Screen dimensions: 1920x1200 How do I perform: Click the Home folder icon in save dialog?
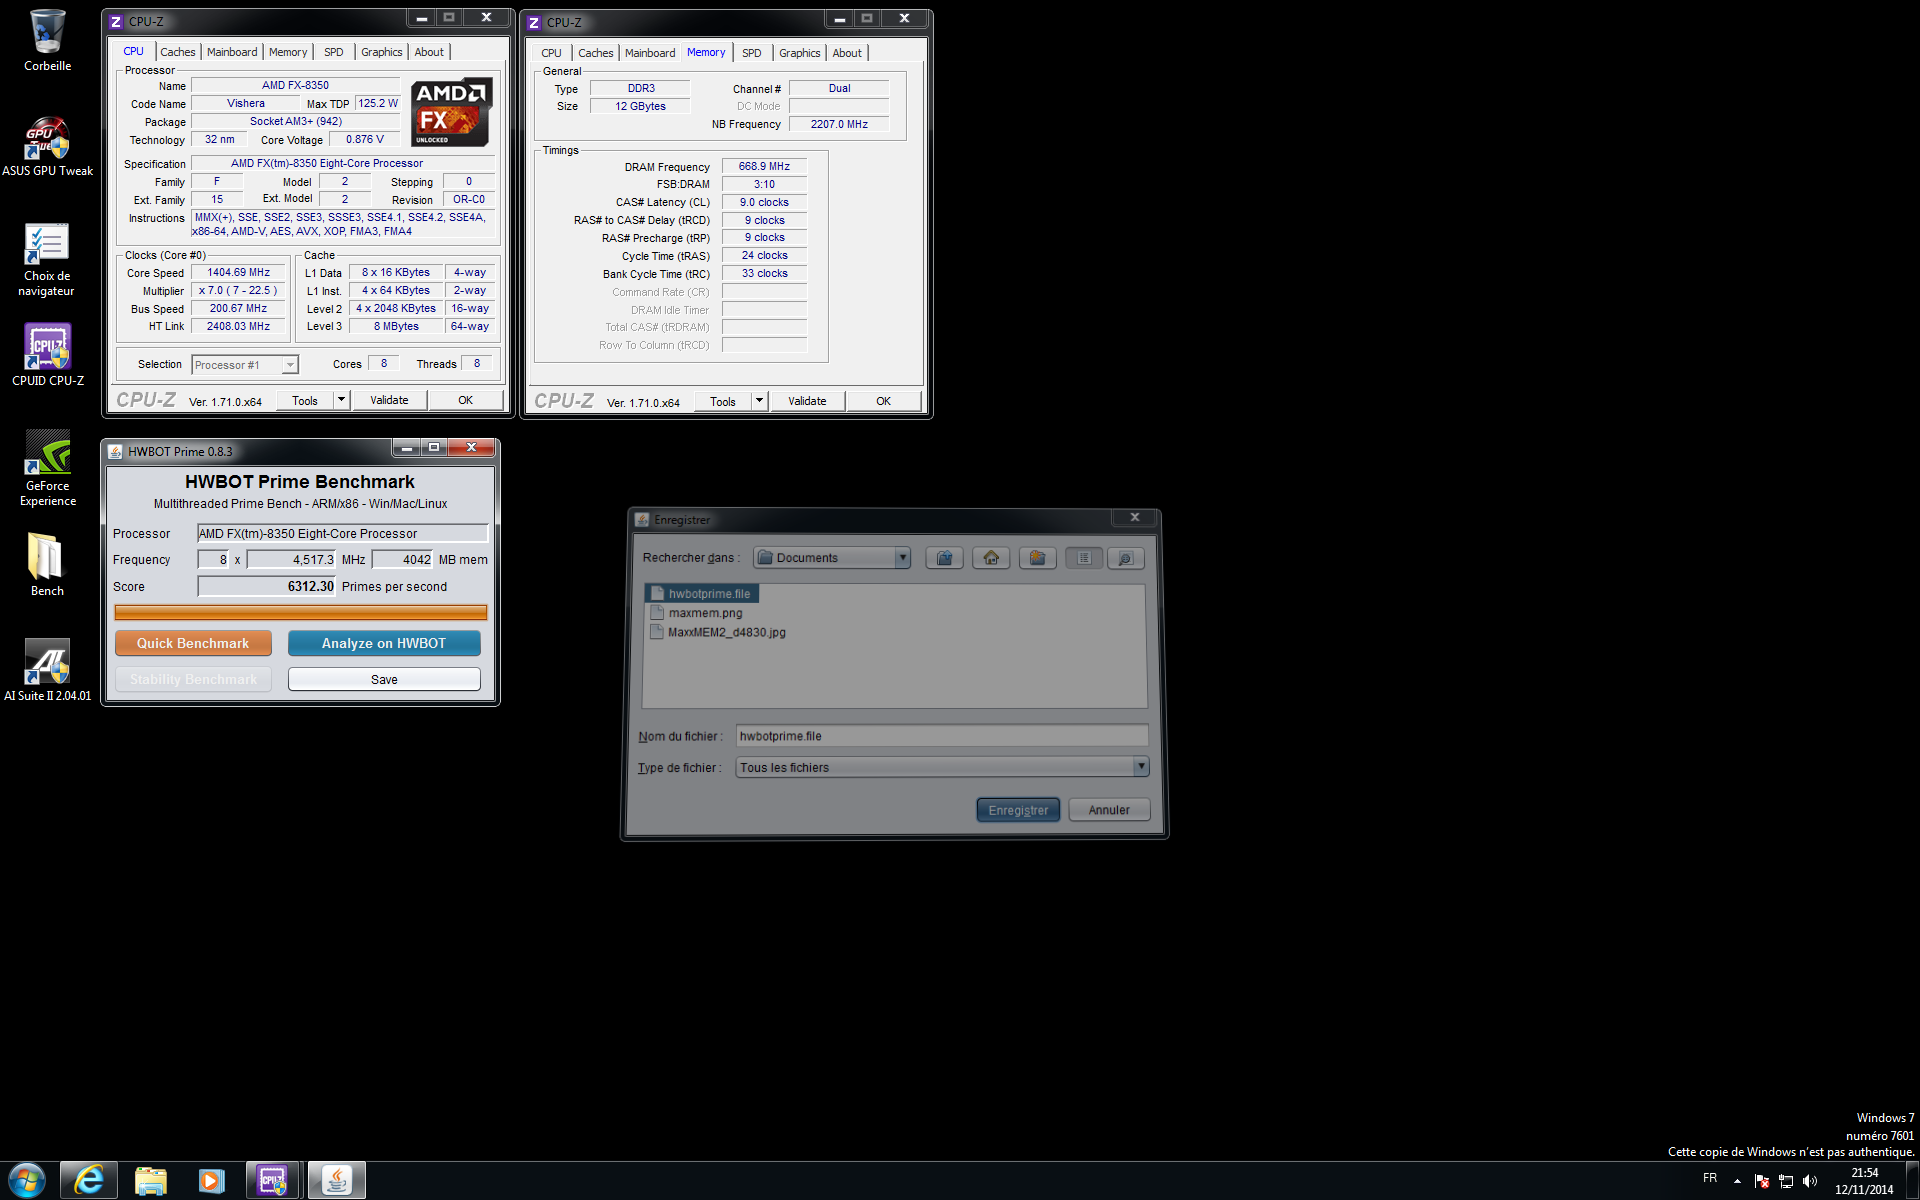[991, 558]
